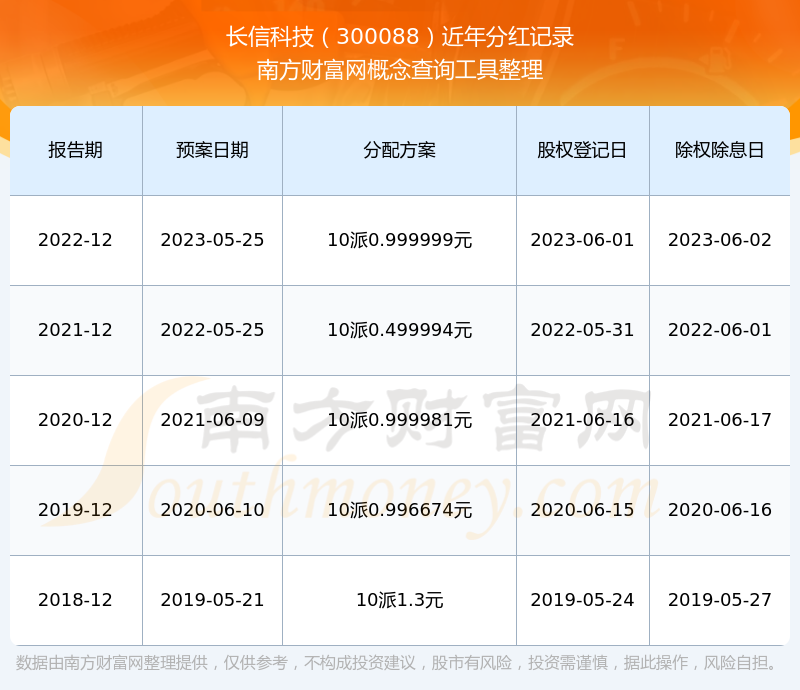Click the title 长信科技（300088）近年分红记录
Screen dimensions: 800x690
[x=400, y=37]
